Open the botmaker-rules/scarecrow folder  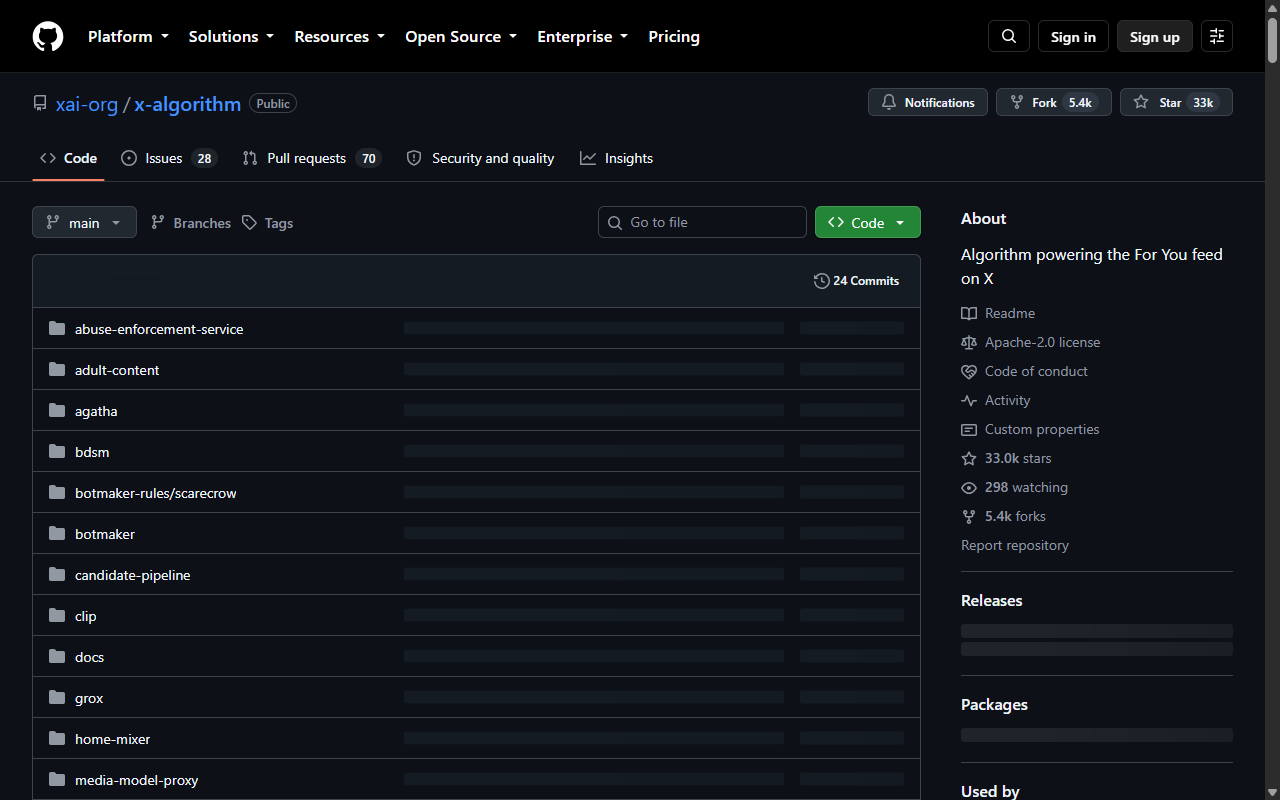coord(155,493)
